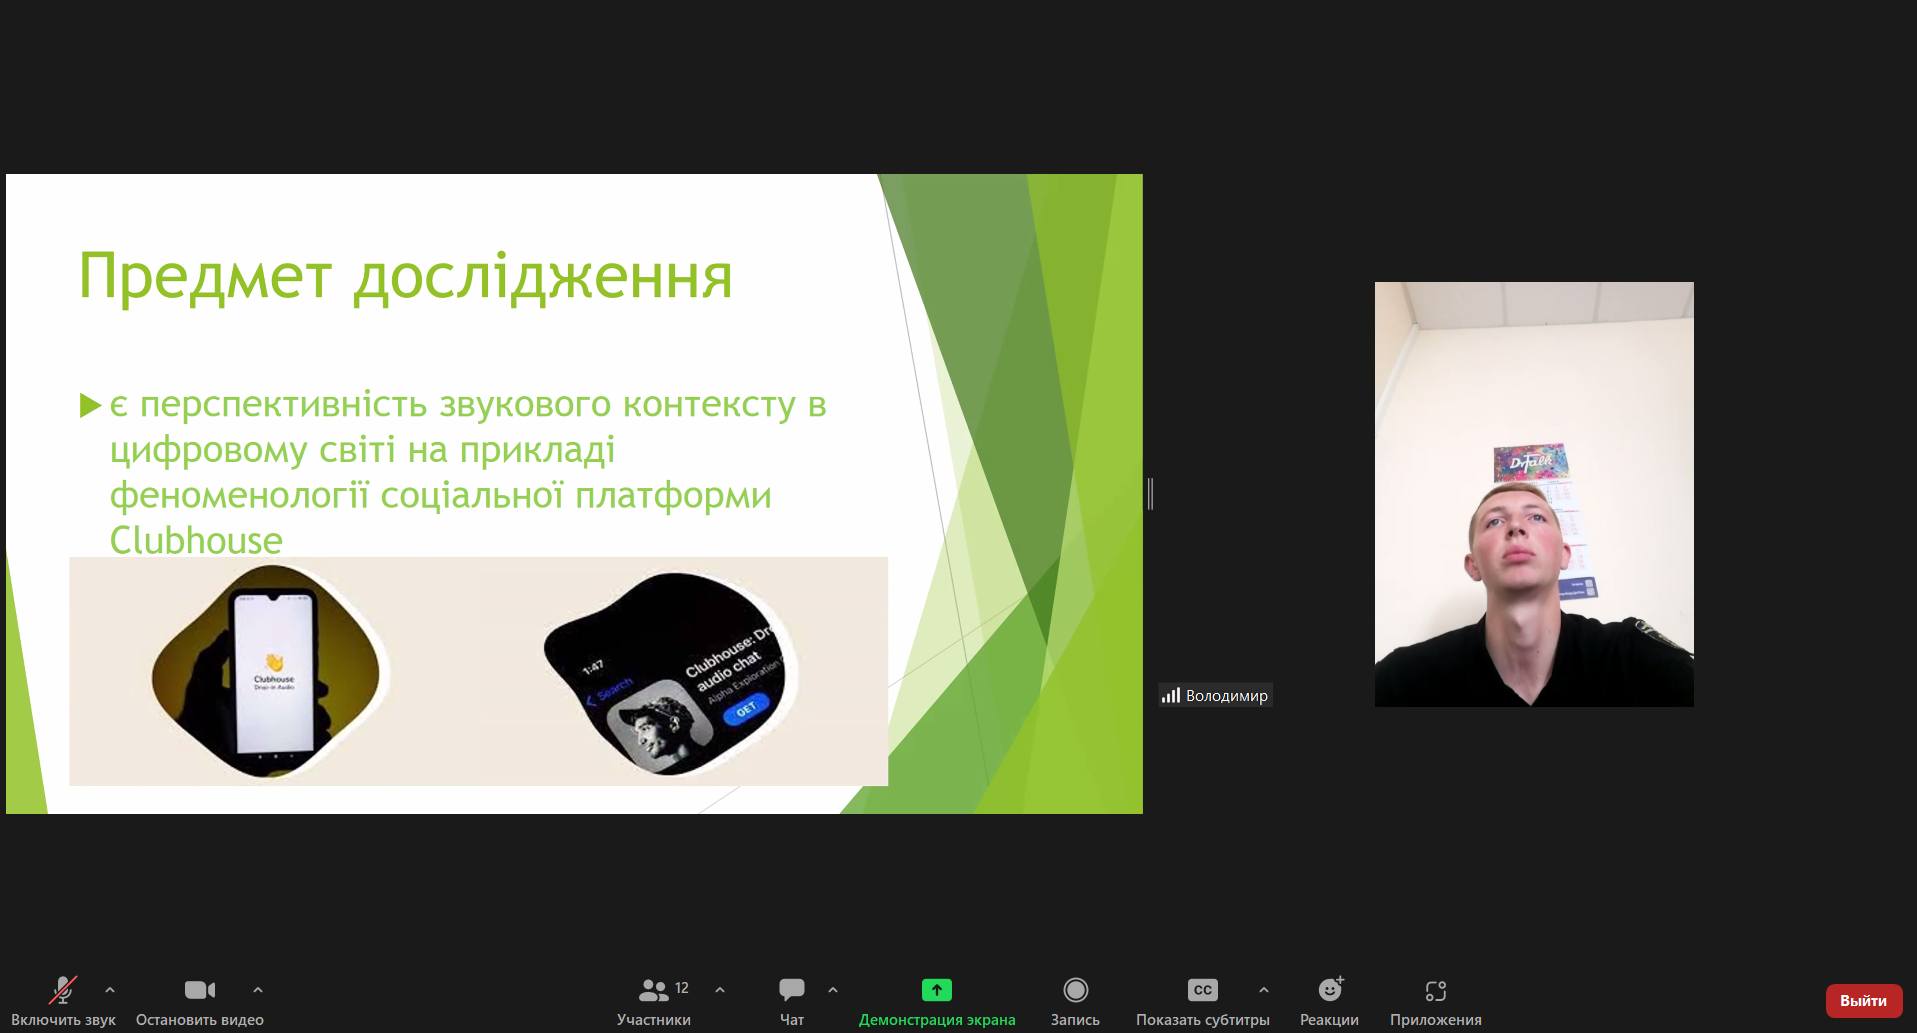Leave meeting with red Выйти button

point(1863,1000)
